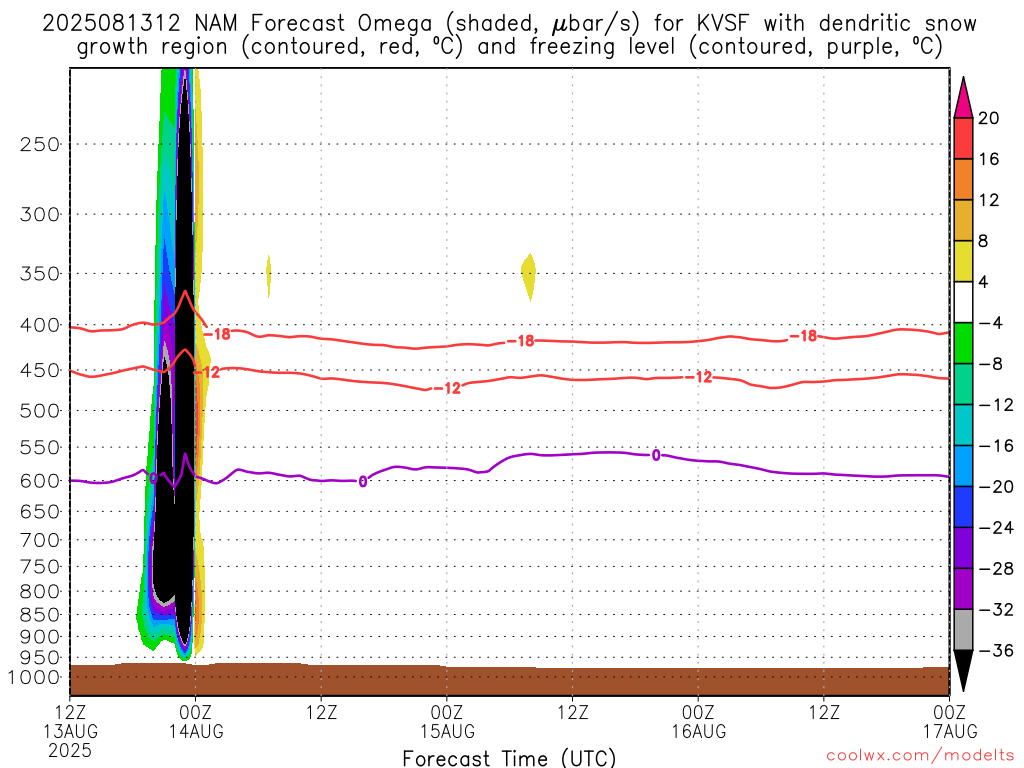Pick the bright green -4 to -8 colorbar swatch

tap(963, 344)
